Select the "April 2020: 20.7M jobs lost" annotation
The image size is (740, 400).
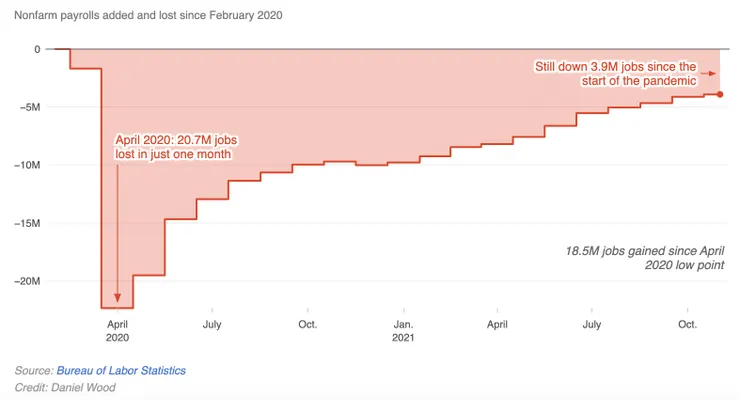pos(176,146)
